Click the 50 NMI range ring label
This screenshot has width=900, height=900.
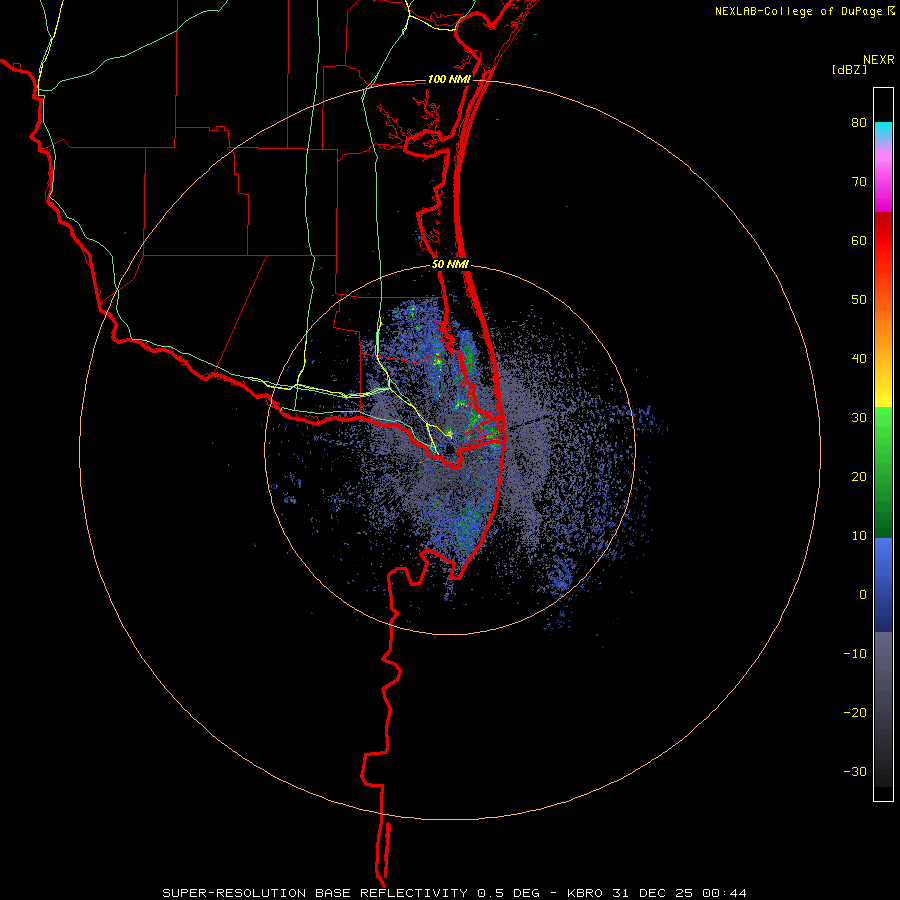(451, 265)
